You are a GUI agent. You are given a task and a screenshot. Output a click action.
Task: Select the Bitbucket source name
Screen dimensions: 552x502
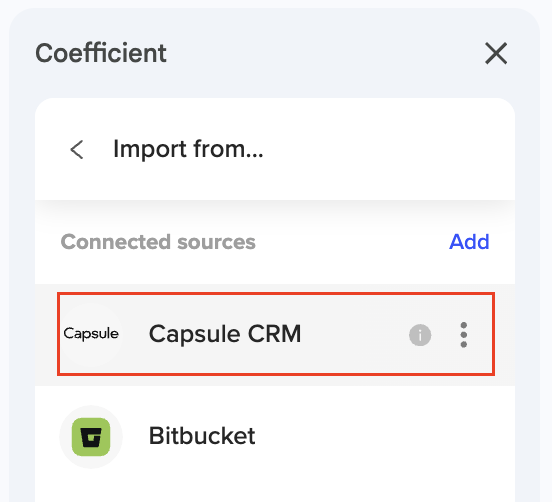coord(202,436)
